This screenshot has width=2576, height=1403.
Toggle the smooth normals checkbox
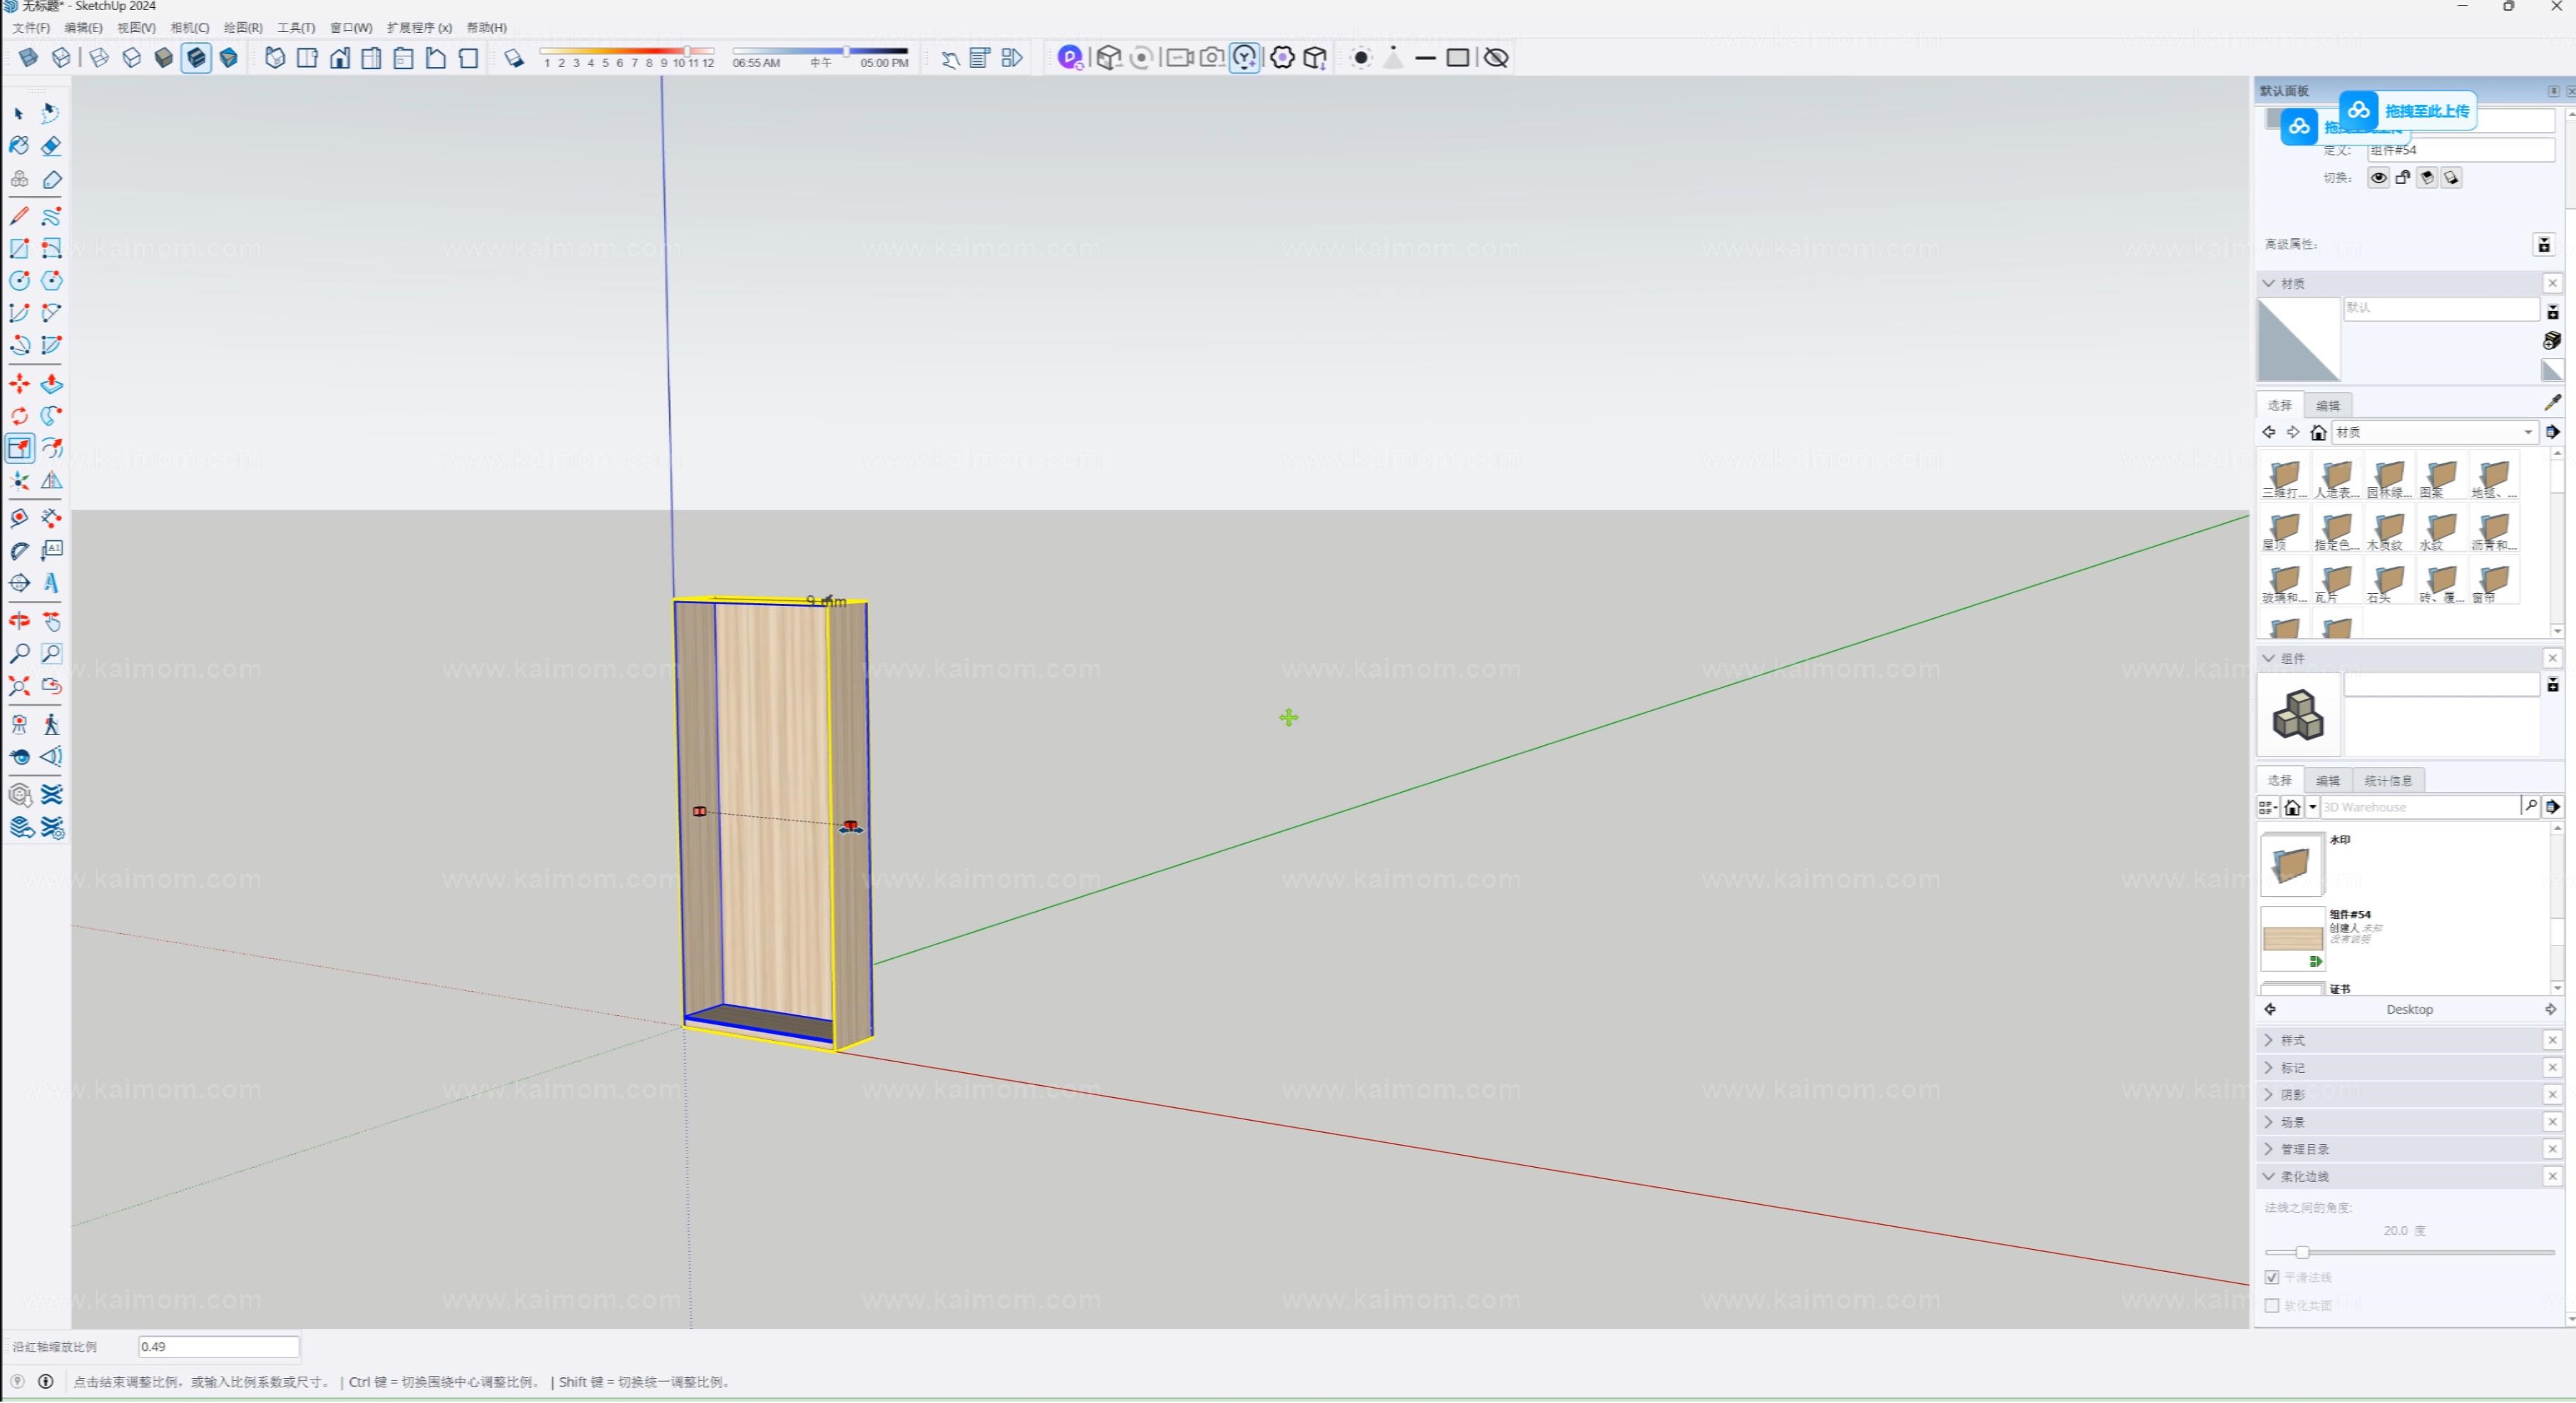tap(2271, 1278)
